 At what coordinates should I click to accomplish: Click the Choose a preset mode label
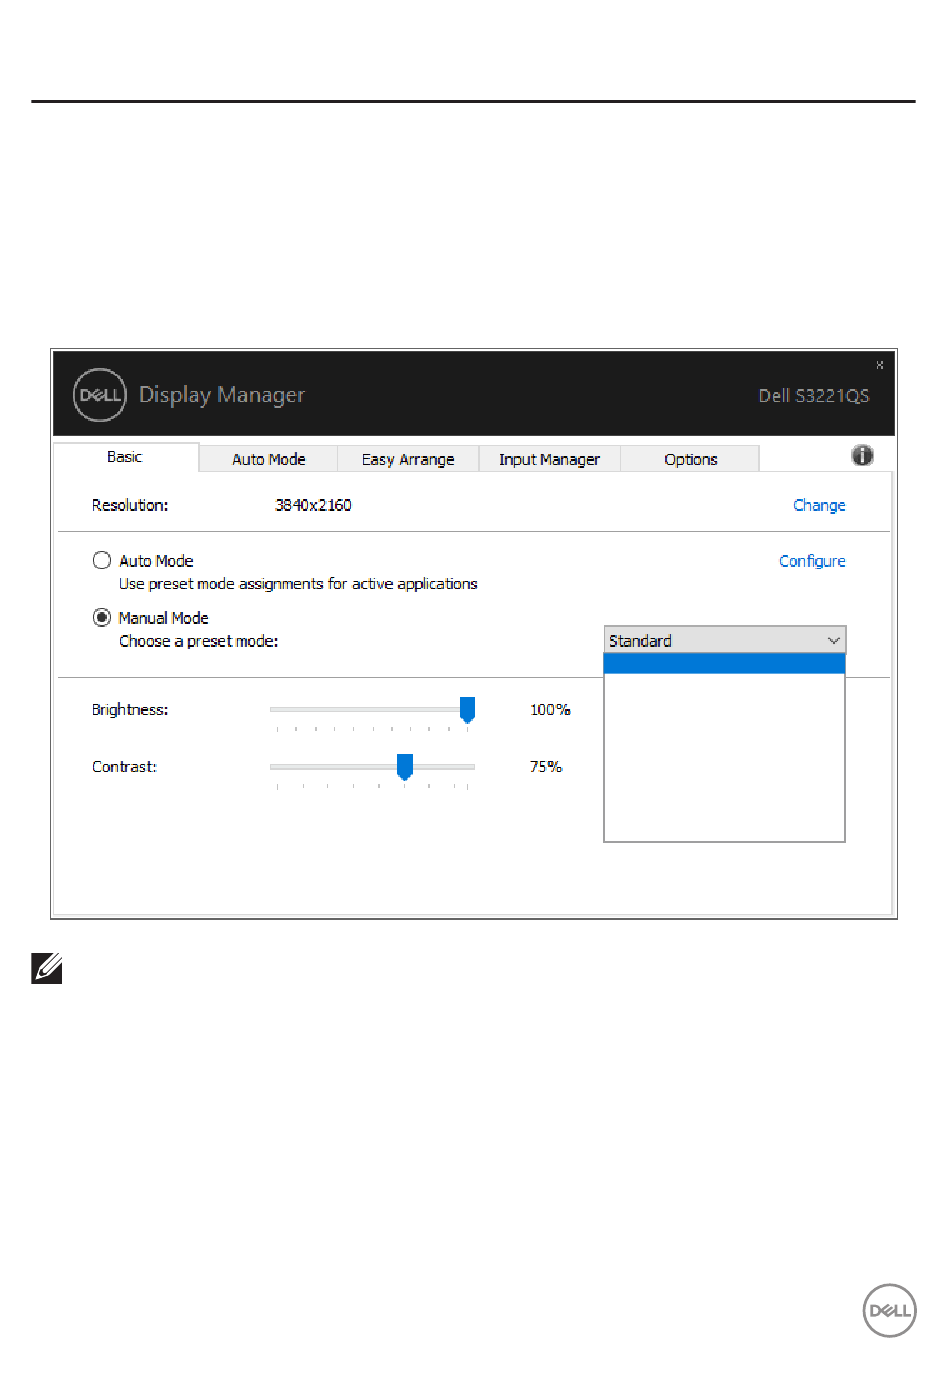(199, 641)
